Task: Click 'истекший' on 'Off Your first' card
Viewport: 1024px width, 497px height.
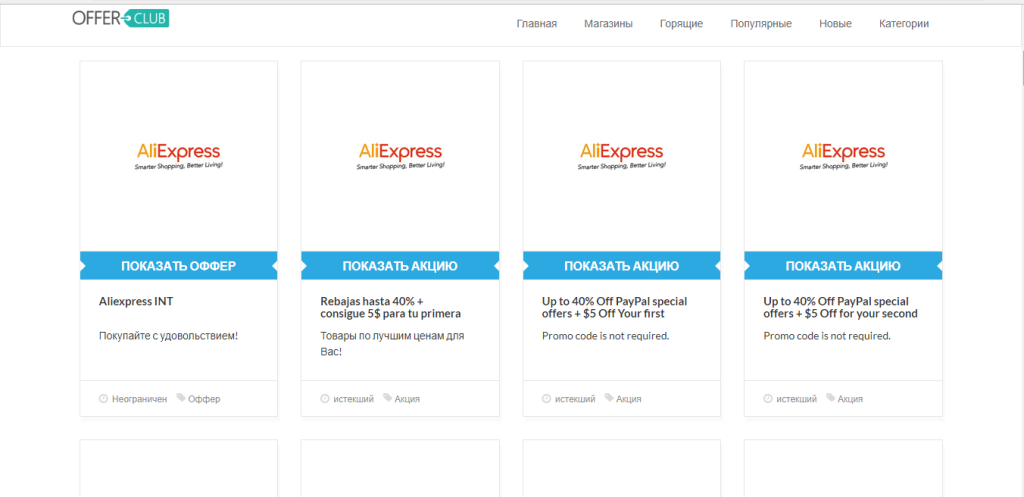Action: click(x=575, y=398)
